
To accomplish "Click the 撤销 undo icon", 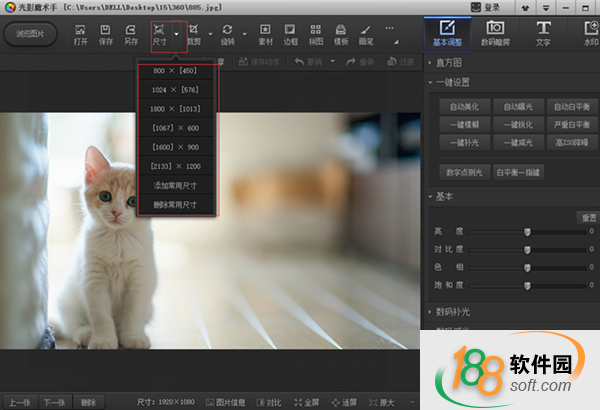I will click(308, 62).
